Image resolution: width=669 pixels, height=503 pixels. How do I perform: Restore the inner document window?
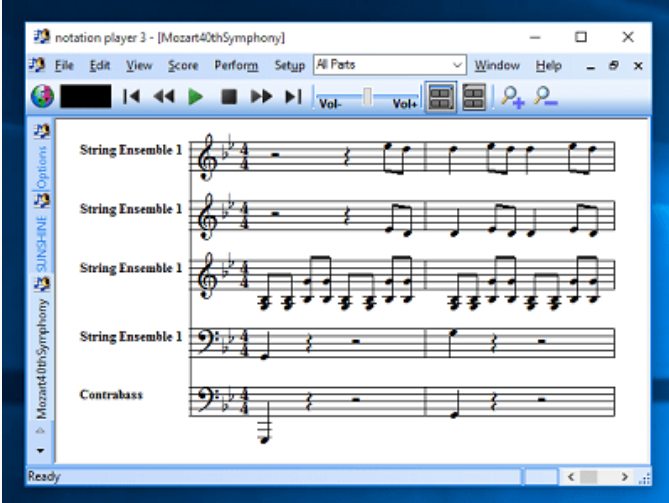[614, 66]
